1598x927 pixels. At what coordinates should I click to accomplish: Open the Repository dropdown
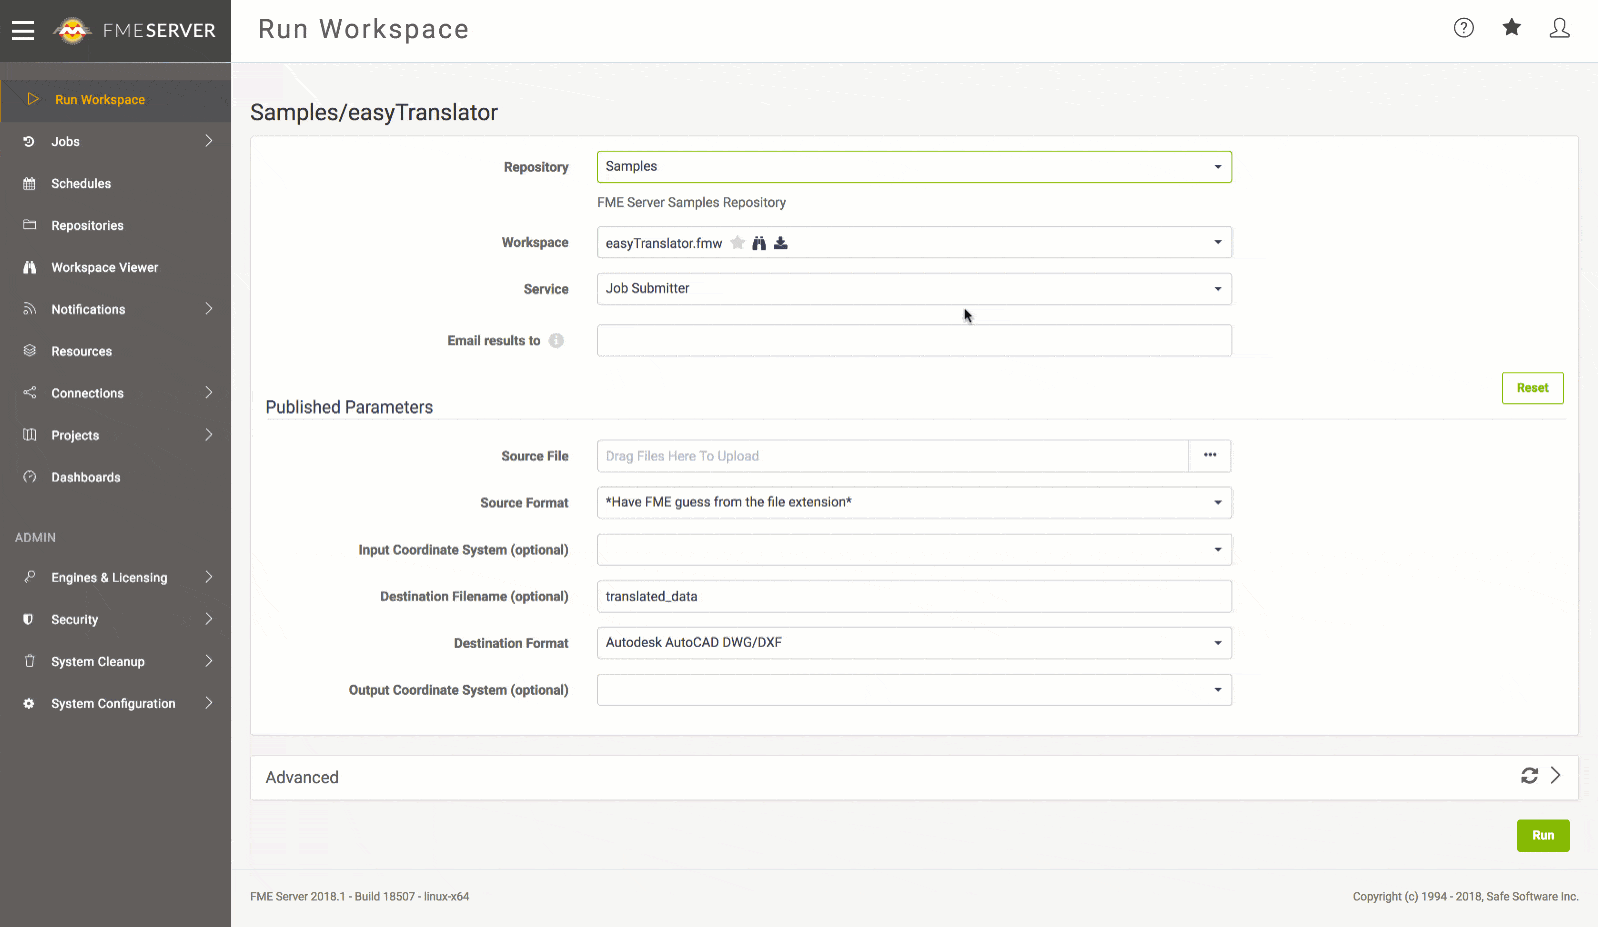[x=914, y=167]
